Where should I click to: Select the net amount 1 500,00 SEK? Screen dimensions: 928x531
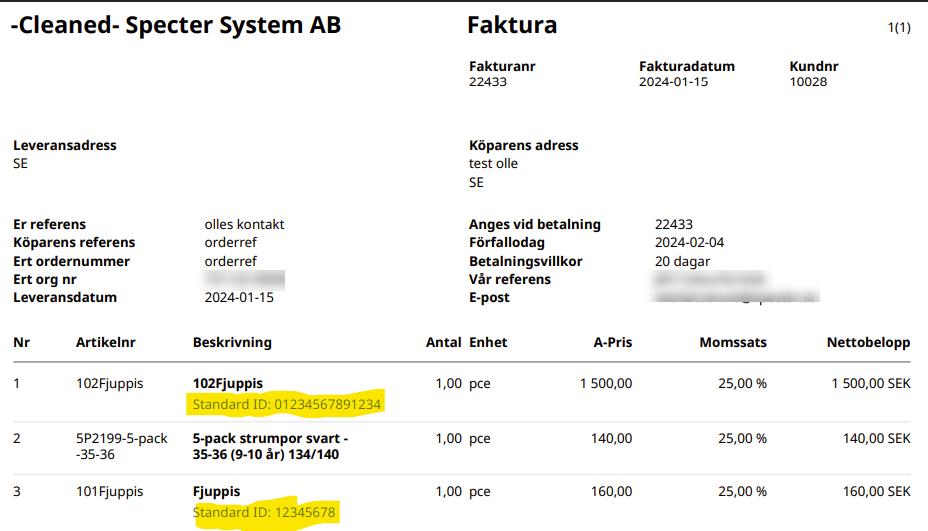870,382
